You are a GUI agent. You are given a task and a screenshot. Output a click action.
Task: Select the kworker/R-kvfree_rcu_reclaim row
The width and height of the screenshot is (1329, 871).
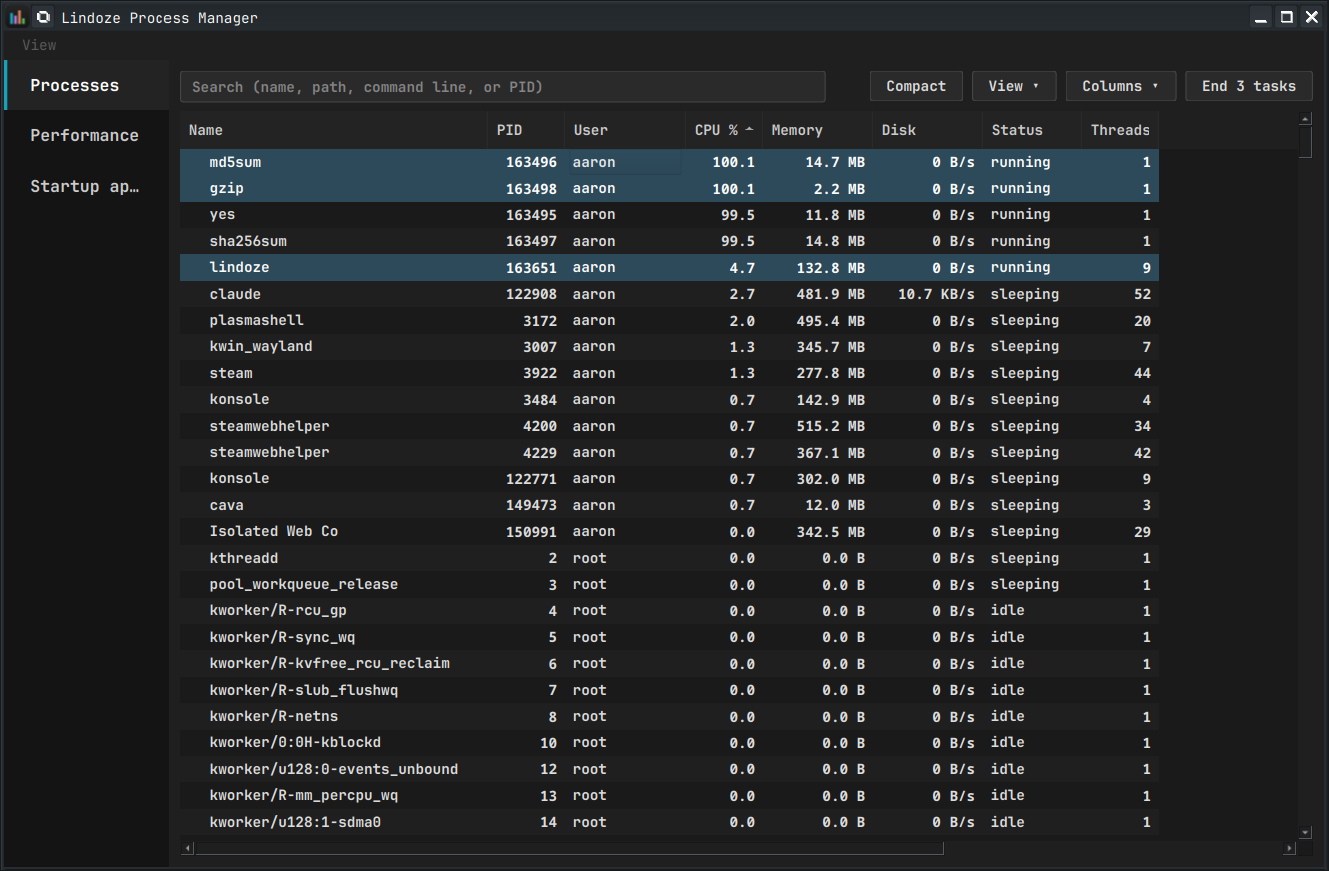click(669, 663)
